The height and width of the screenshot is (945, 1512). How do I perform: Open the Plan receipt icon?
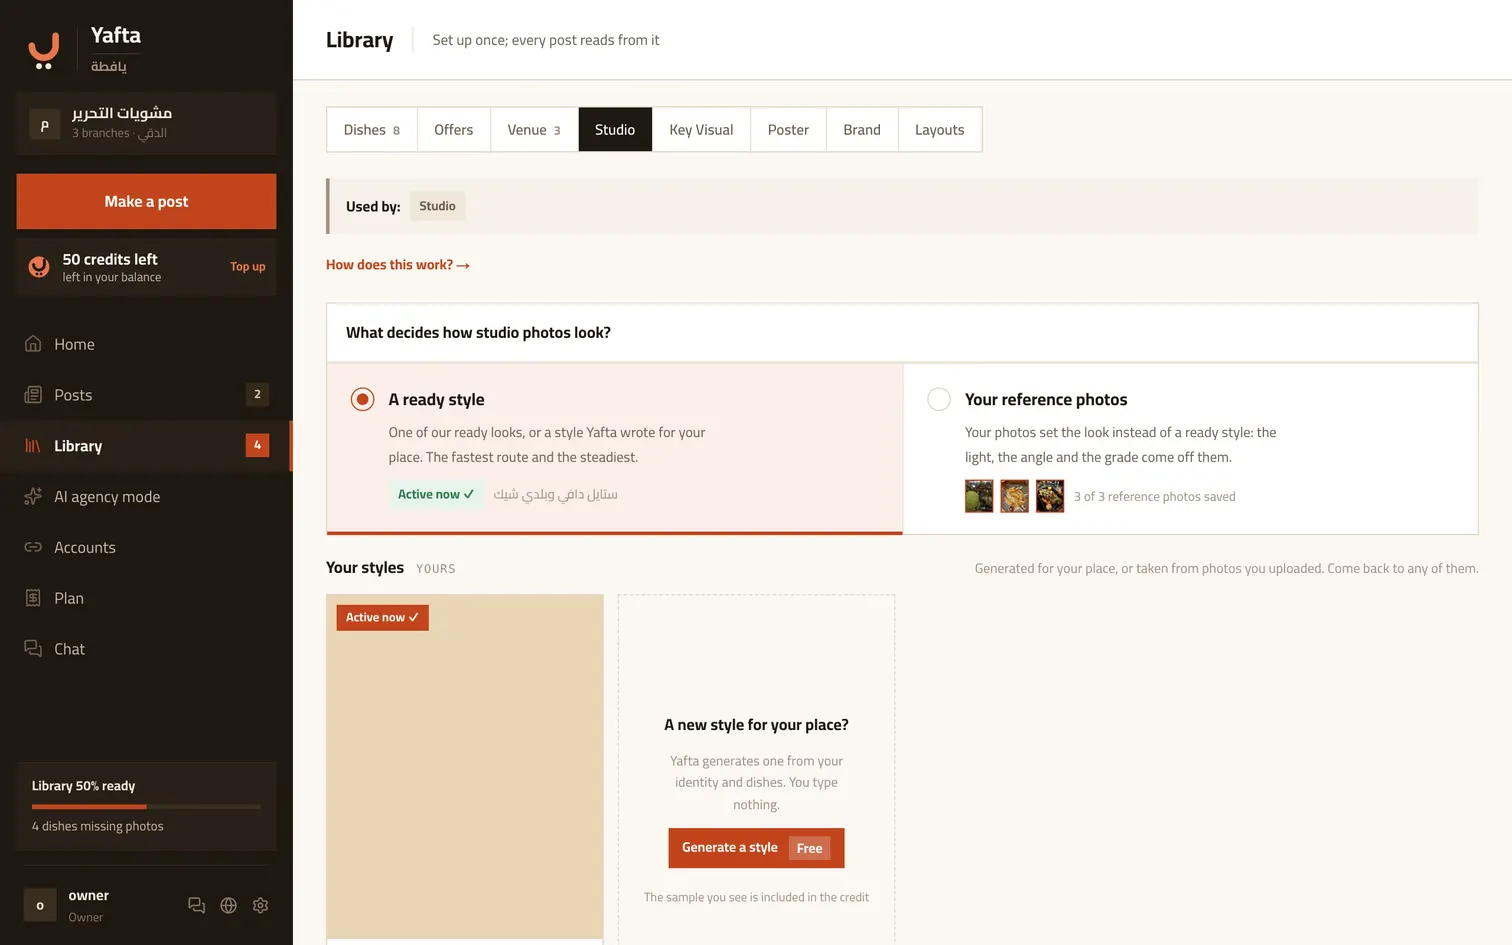33,598
